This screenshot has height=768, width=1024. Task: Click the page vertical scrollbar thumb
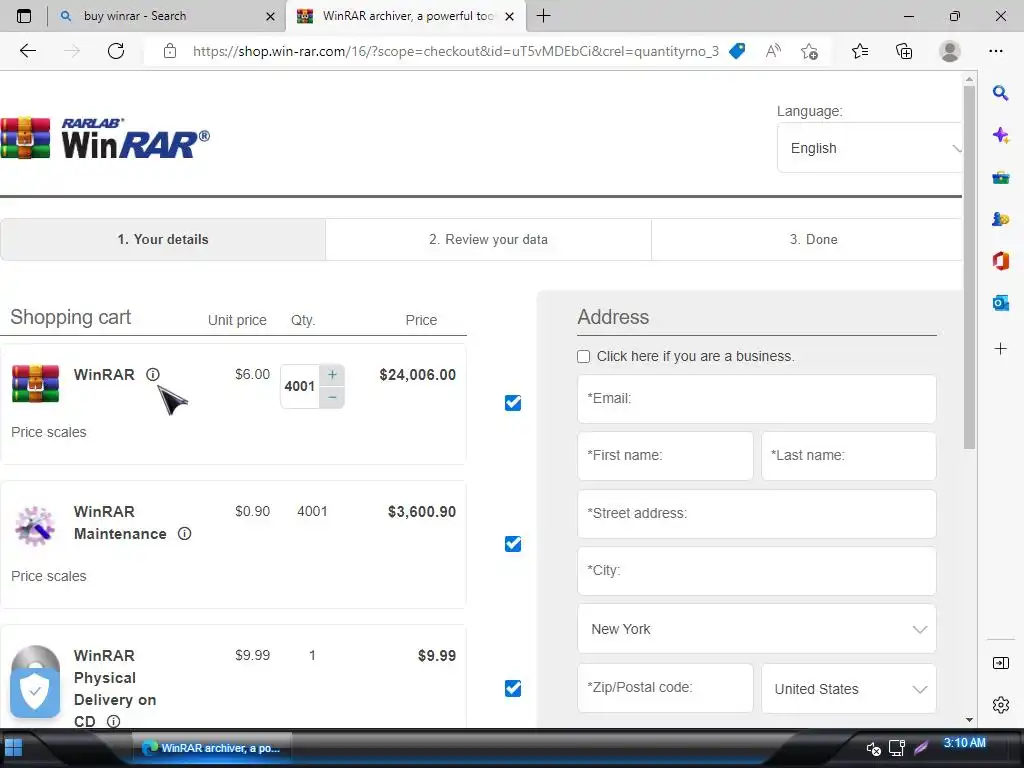[x=969, y=268]
